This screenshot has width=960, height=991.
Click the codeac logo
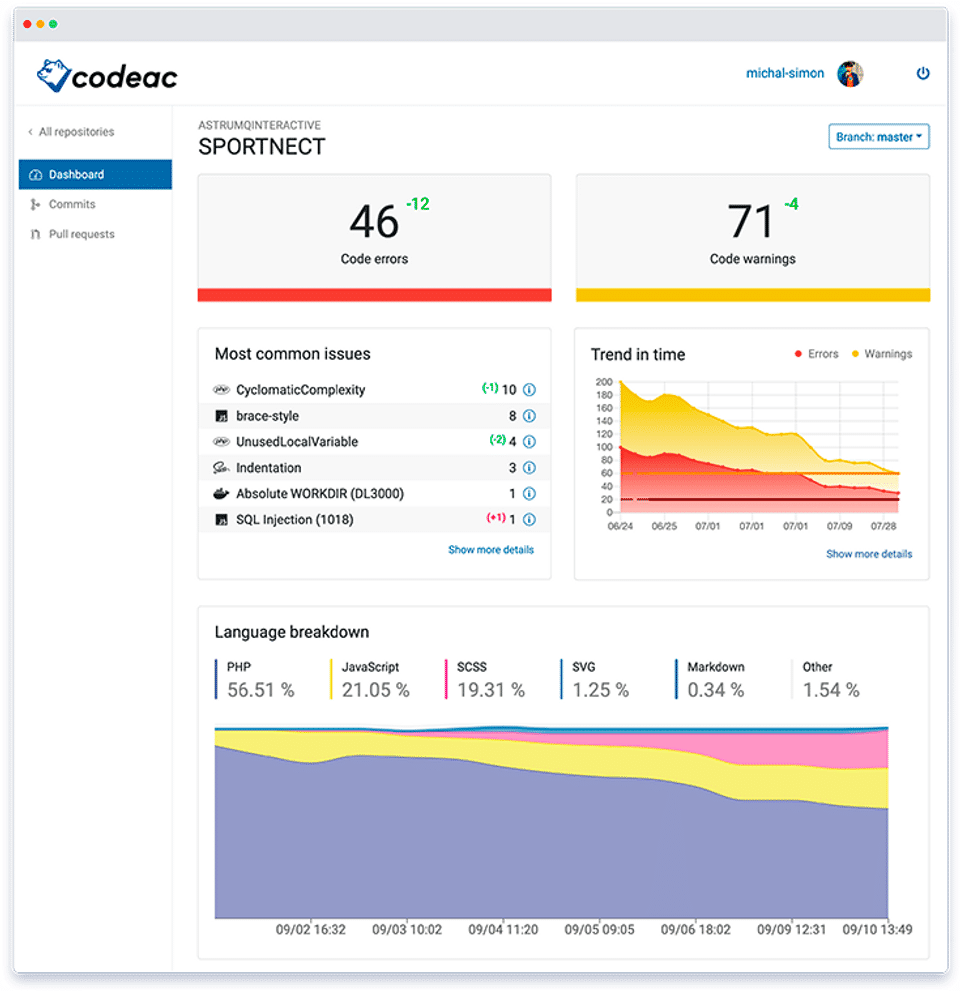[107, 76]
